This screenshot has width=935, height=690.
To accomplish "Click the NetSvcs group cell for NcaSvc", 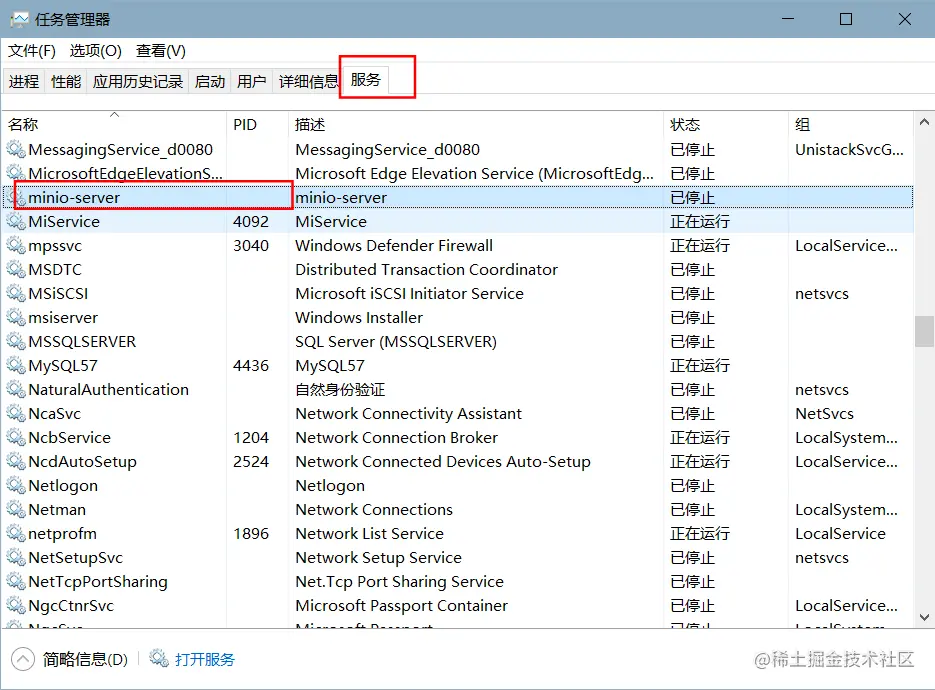I will pyautogui.click(x=824, y=413).
